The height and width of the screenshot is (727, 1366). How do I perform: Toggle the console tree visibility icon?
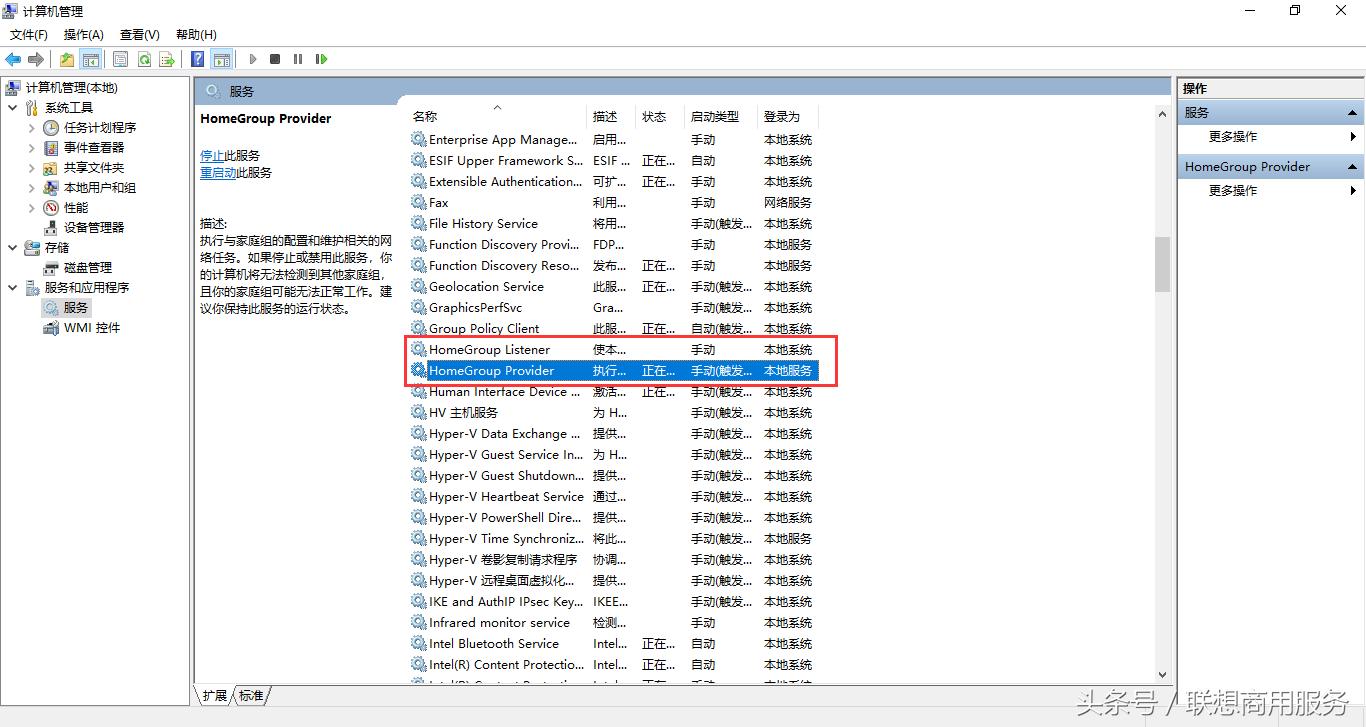pyautogui.click(x=91, y=58)
